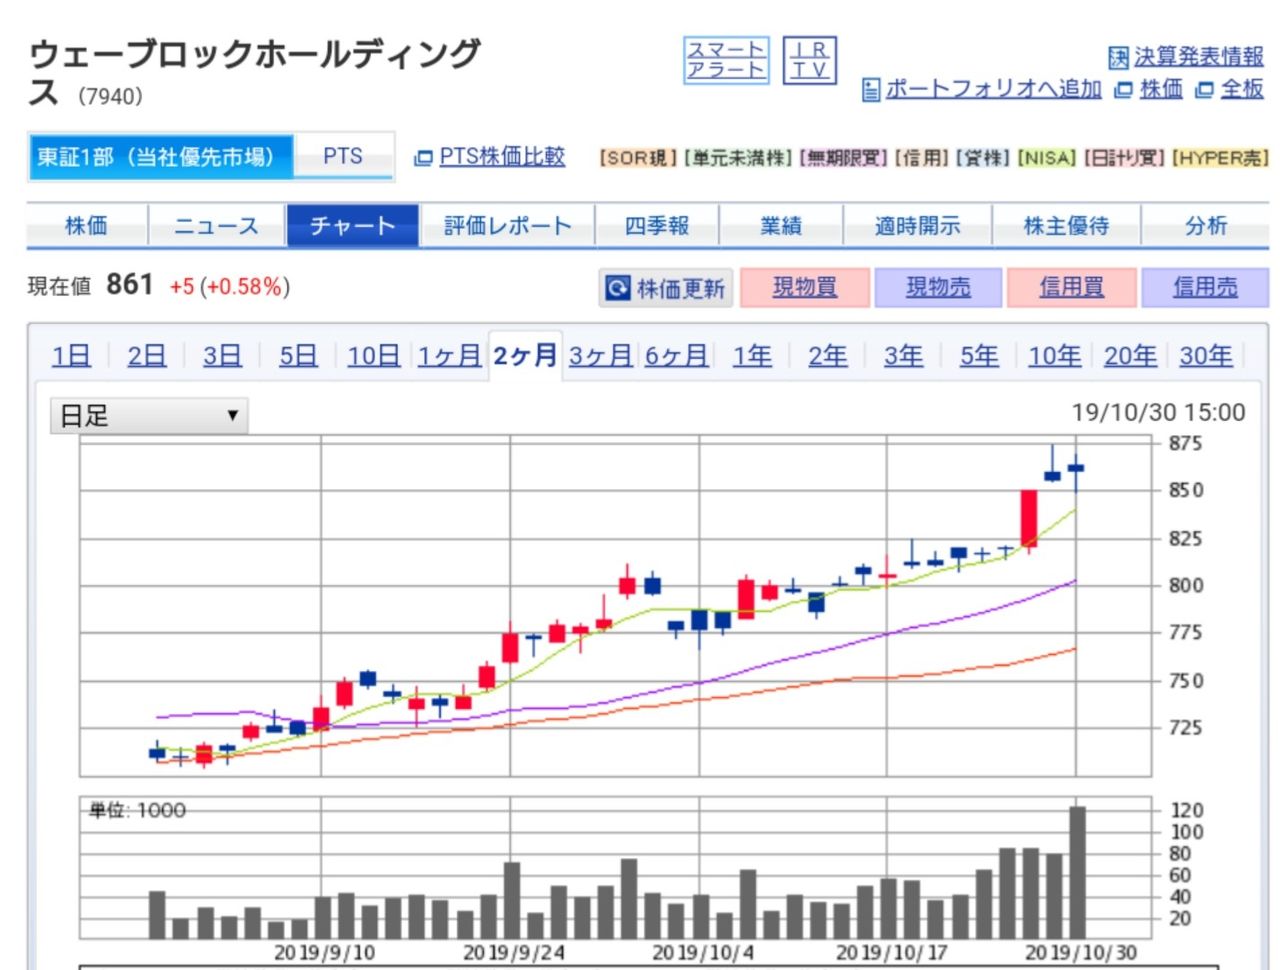Click the stock code (7940)
The width and height of the screenshot is (1280, 970).
(110, 96)
